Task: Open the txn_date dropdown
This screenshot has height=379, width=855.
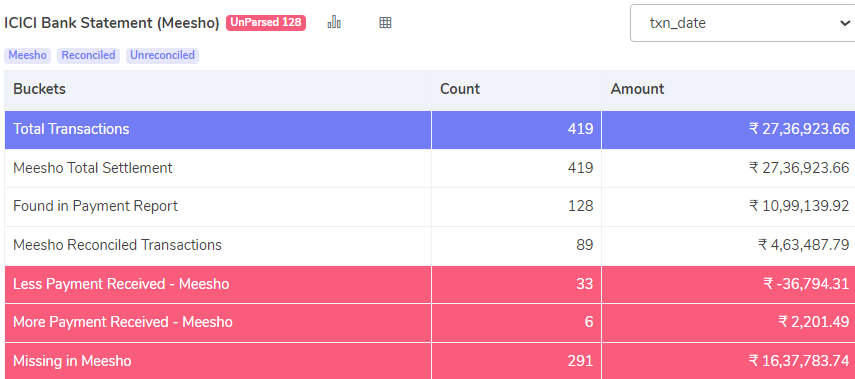Action: (x=743, y=23)
